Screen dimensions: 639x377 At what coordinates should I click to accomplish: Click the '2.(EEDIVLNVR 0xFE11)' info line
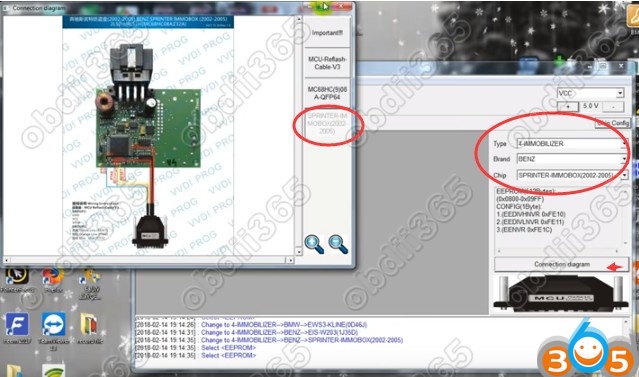[x=530, y=222]
